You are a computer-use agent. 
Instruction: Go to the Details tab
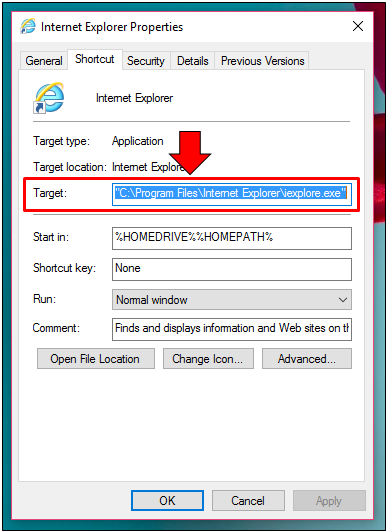(x=193, y=61)
